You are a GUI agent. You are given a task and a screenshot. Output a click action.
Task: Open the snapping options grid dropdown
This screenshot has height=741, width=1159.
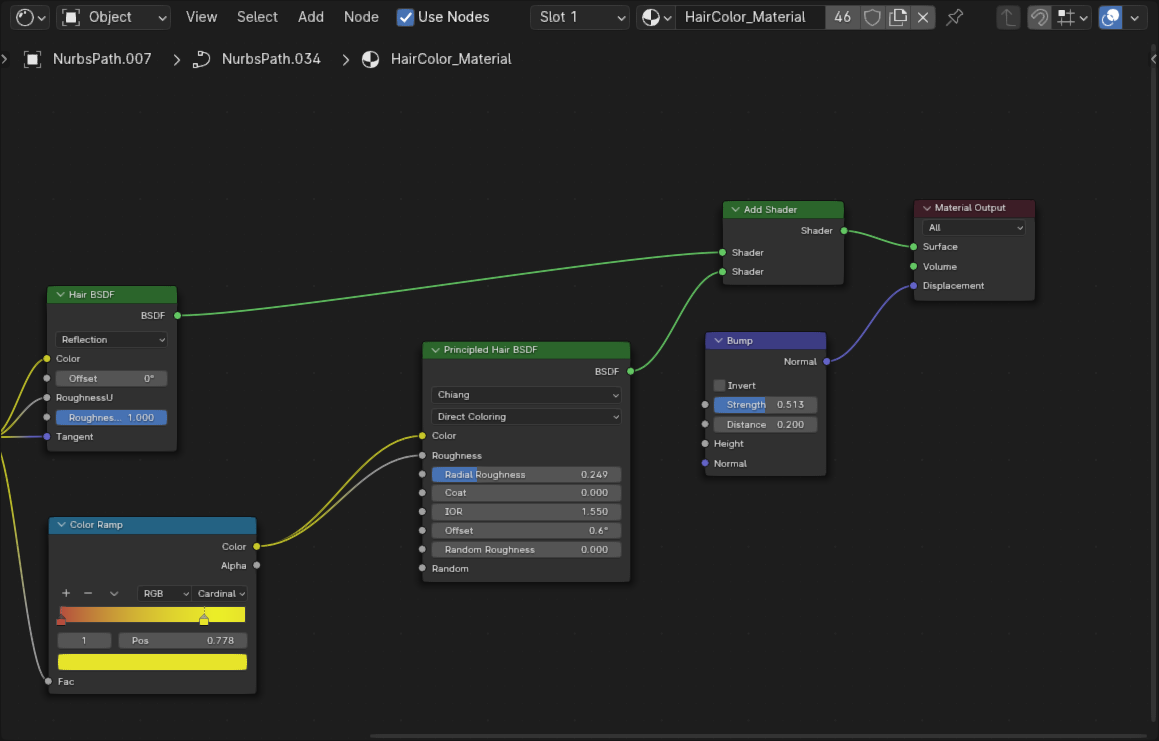(x=1072, y=17)
